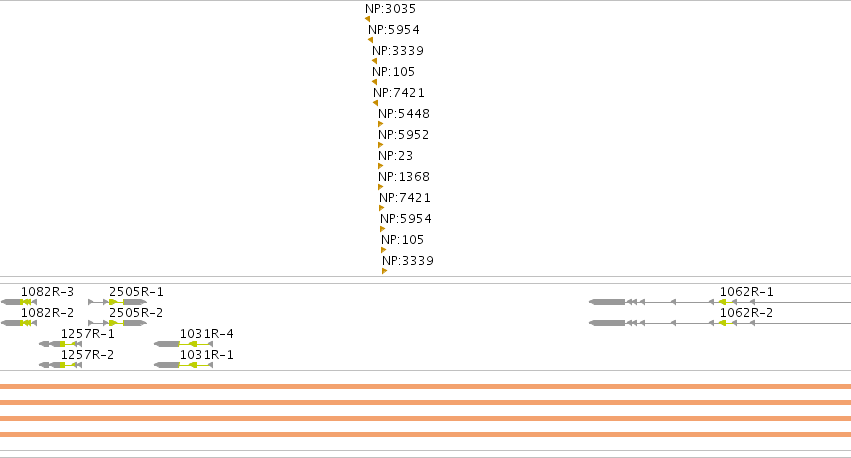Viewport: 851px width, 458px height.
Task: Click the gene model glyph under 2505R-1
Action: [x=117, y=302]
